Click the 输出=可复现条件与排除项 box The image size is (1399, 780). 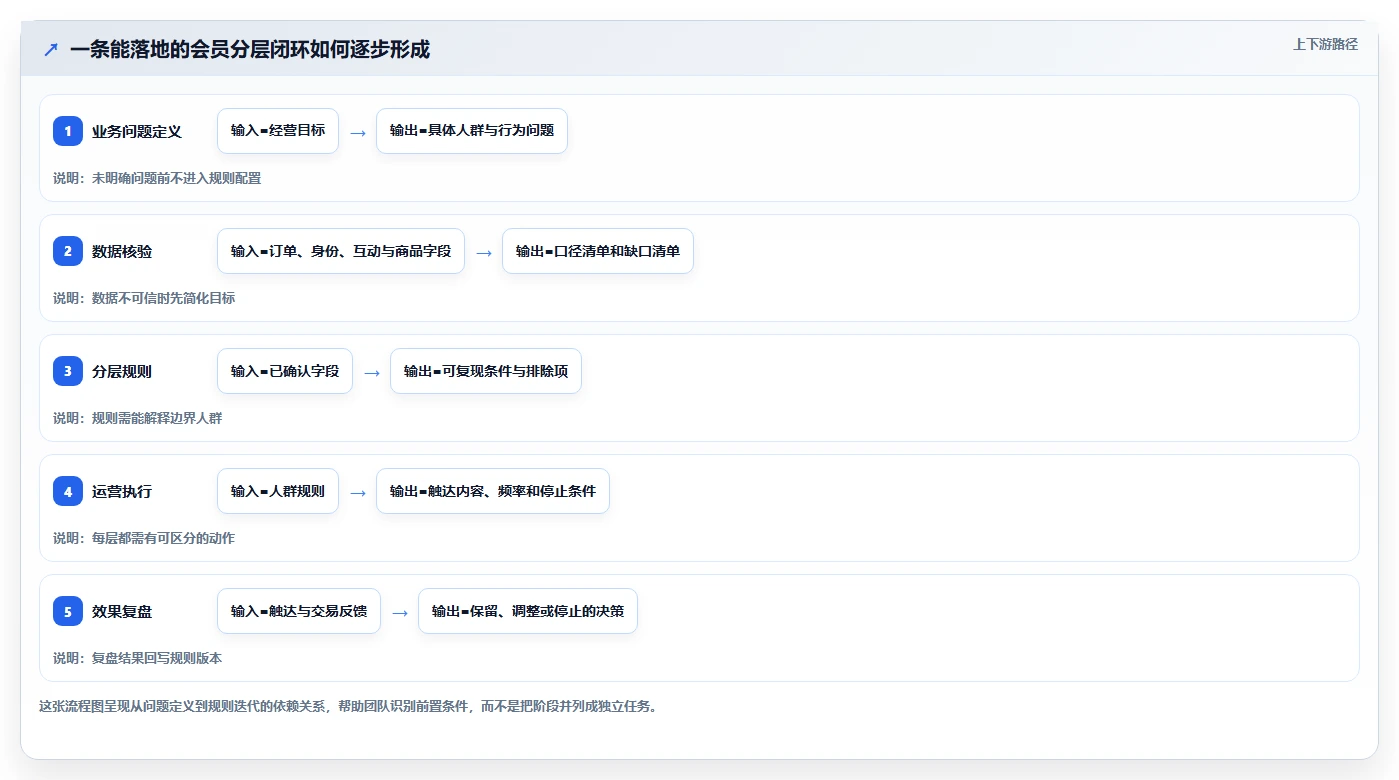486,371
